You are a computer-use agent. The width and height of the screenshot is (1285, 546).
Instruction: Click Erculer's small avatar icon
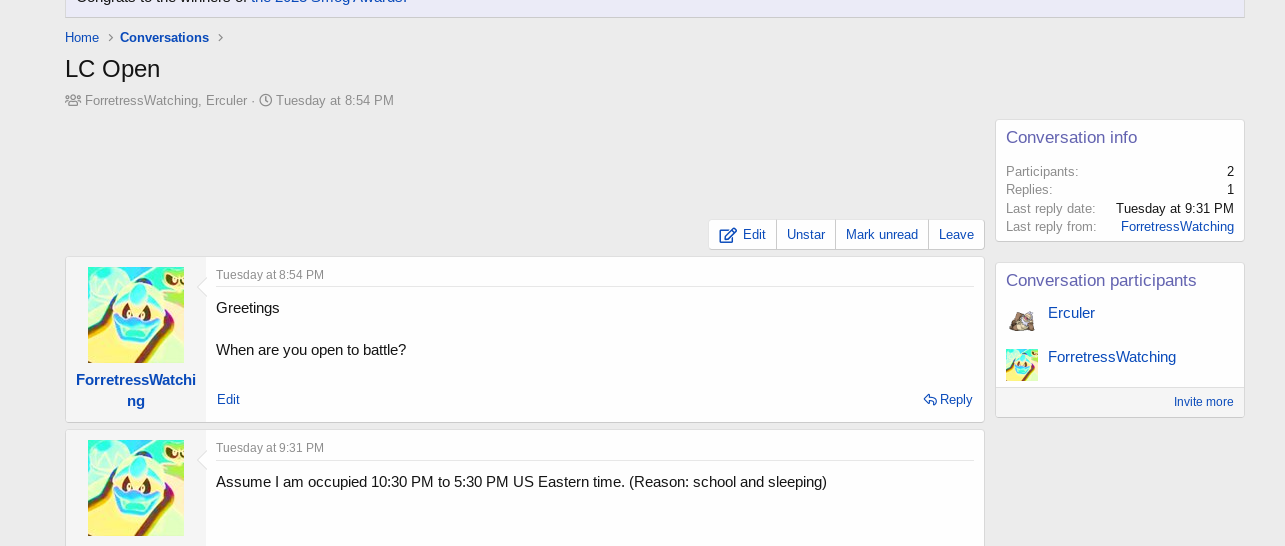point(1021,321)
